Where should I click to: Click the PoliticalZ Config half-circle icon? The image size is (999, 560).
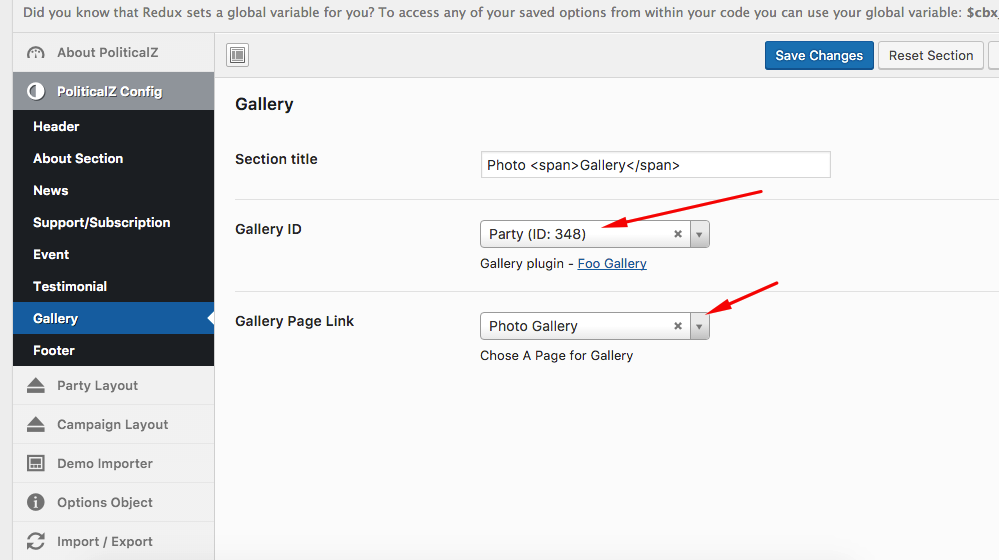pos(36,91)
